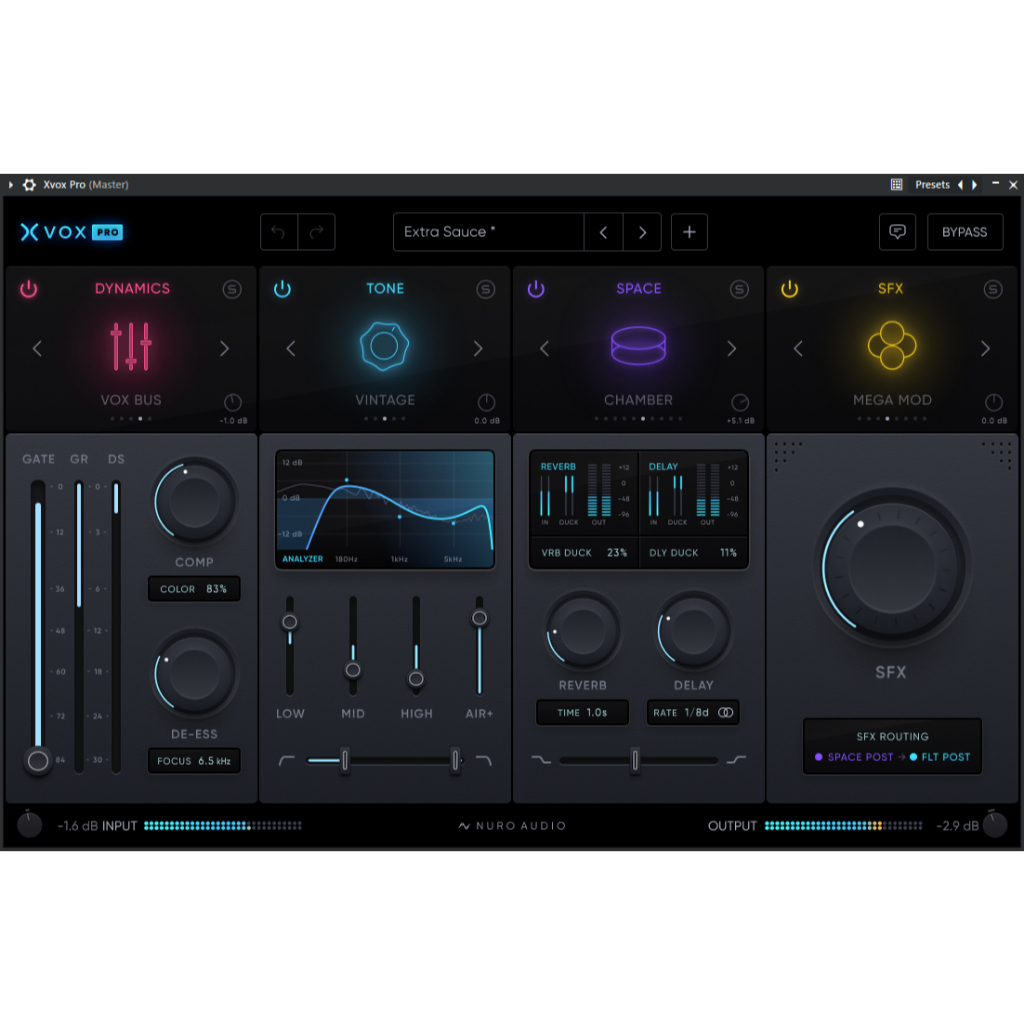Solo the SFX module

pos(993,289)
